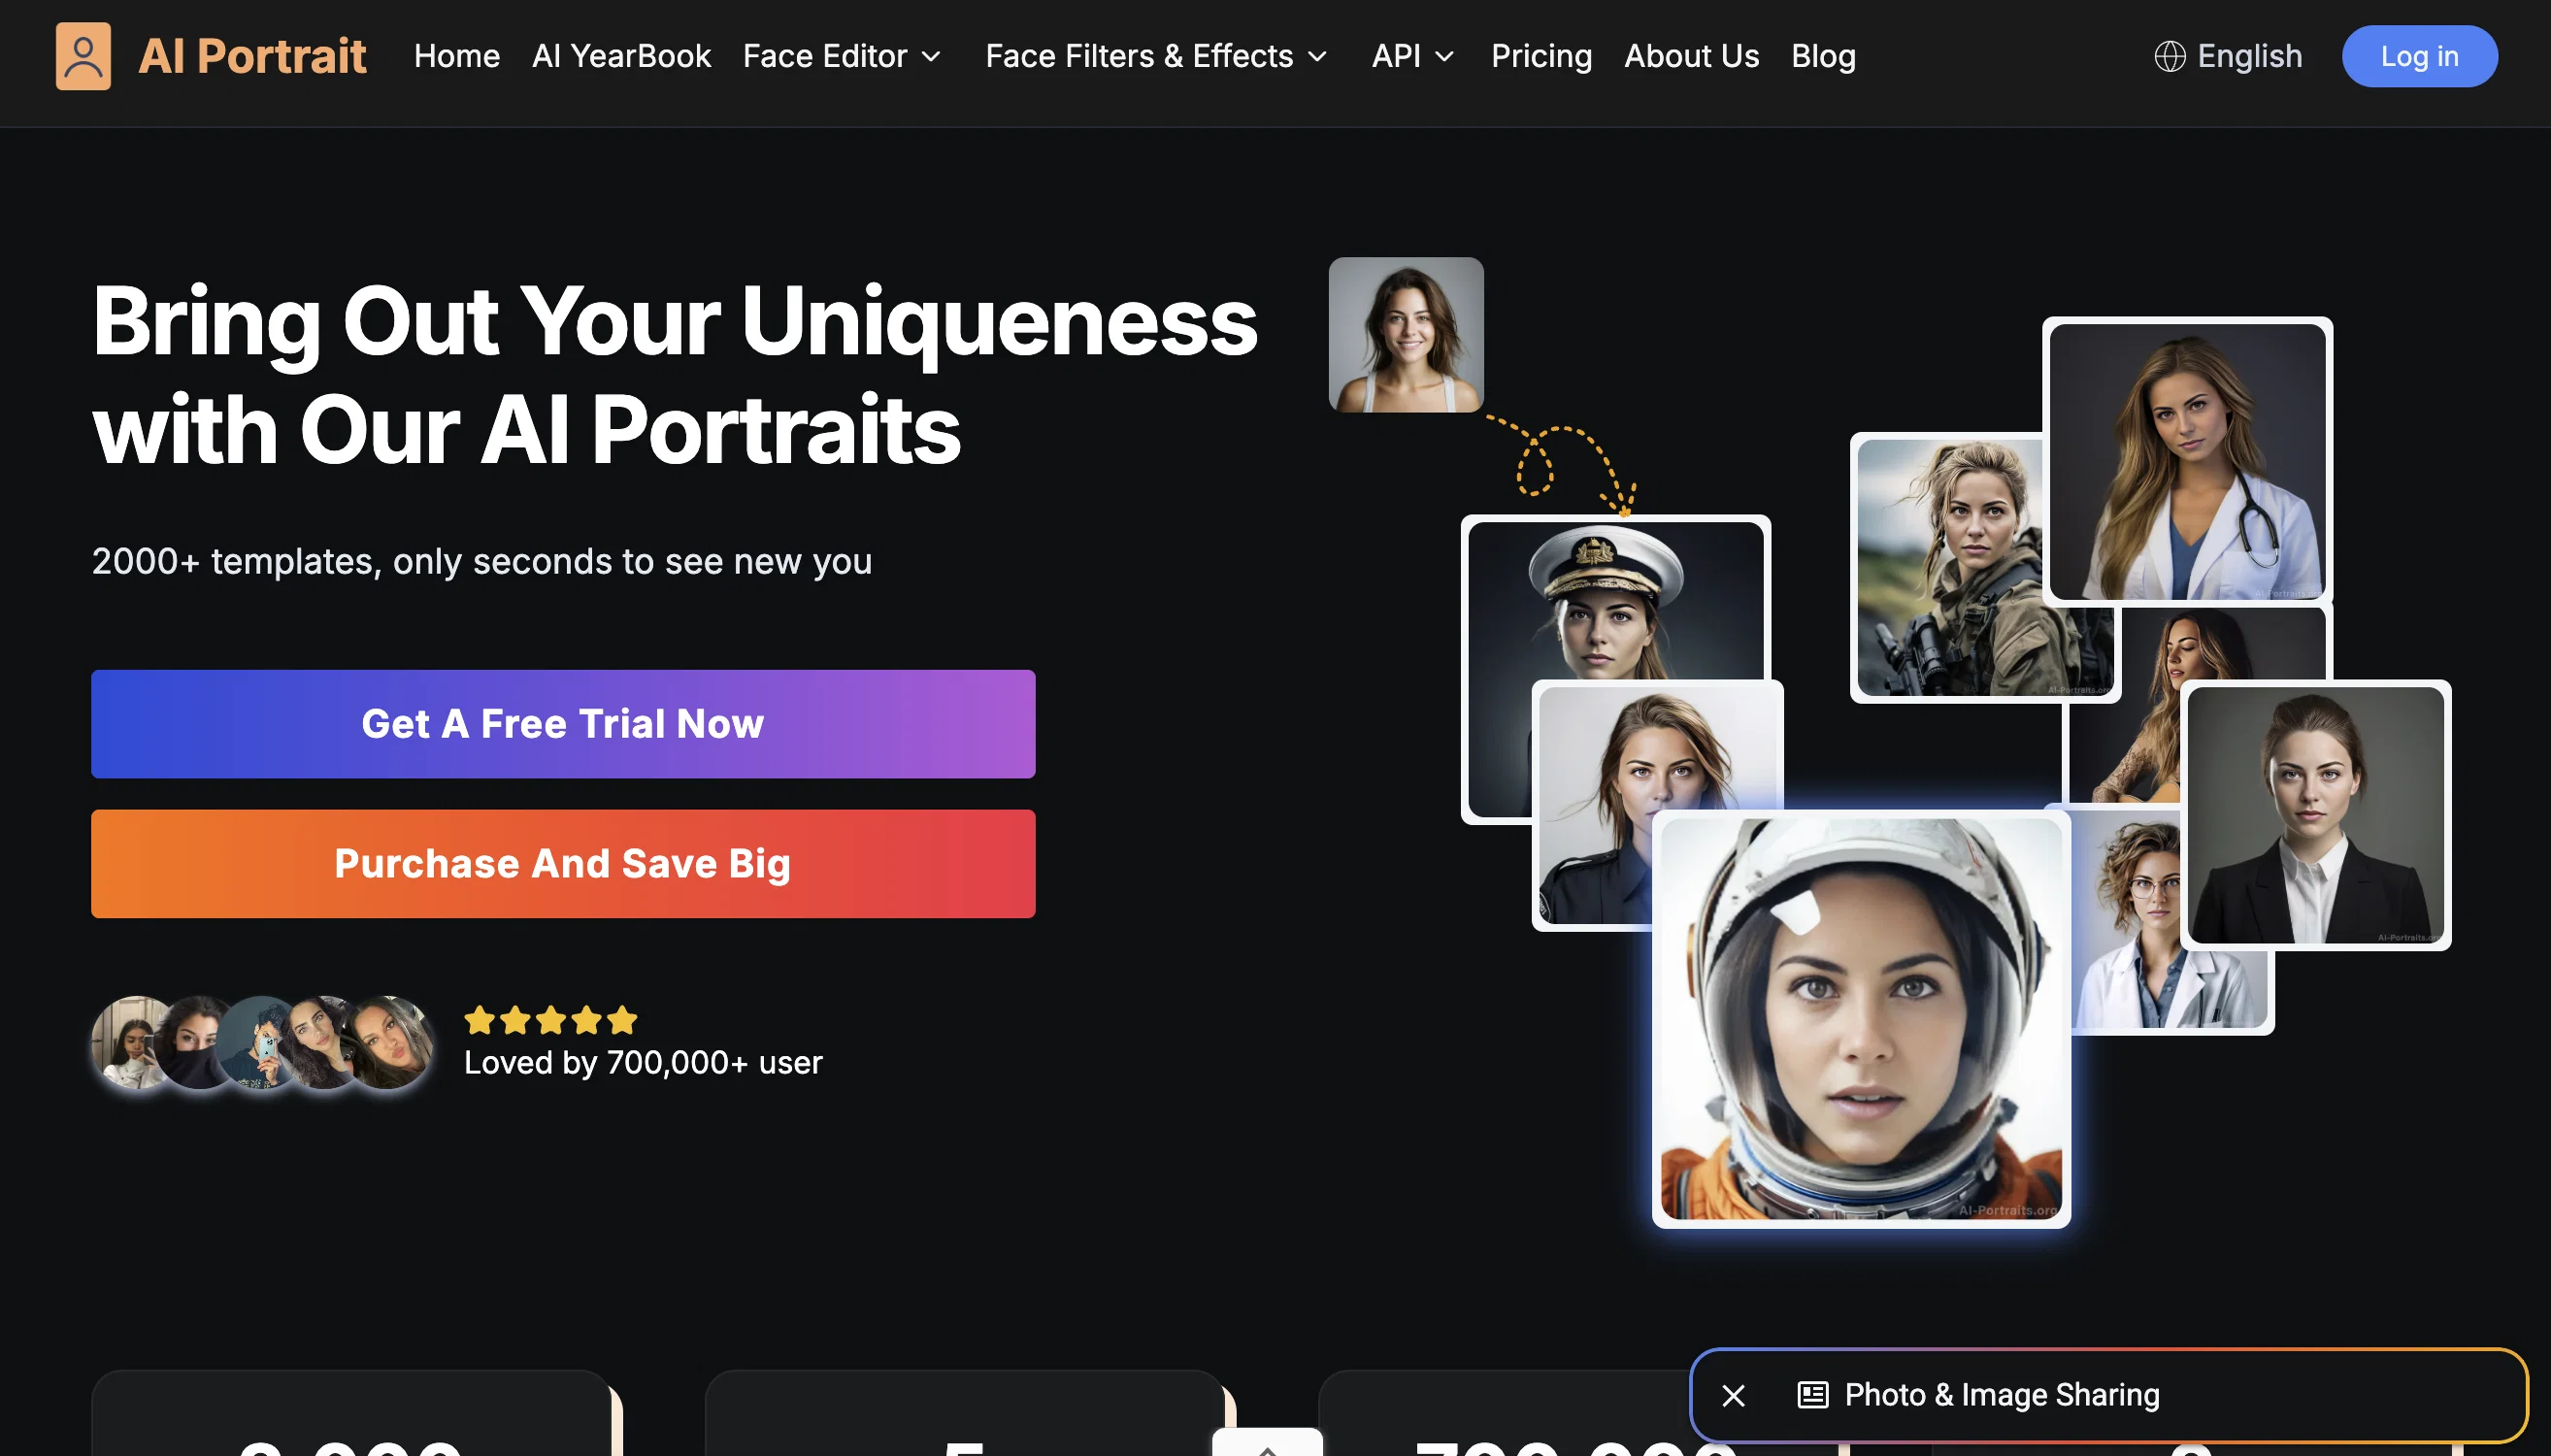Open the English language selector
The width and height of the screenshot is (2551, 1456).
[2228, 56]
